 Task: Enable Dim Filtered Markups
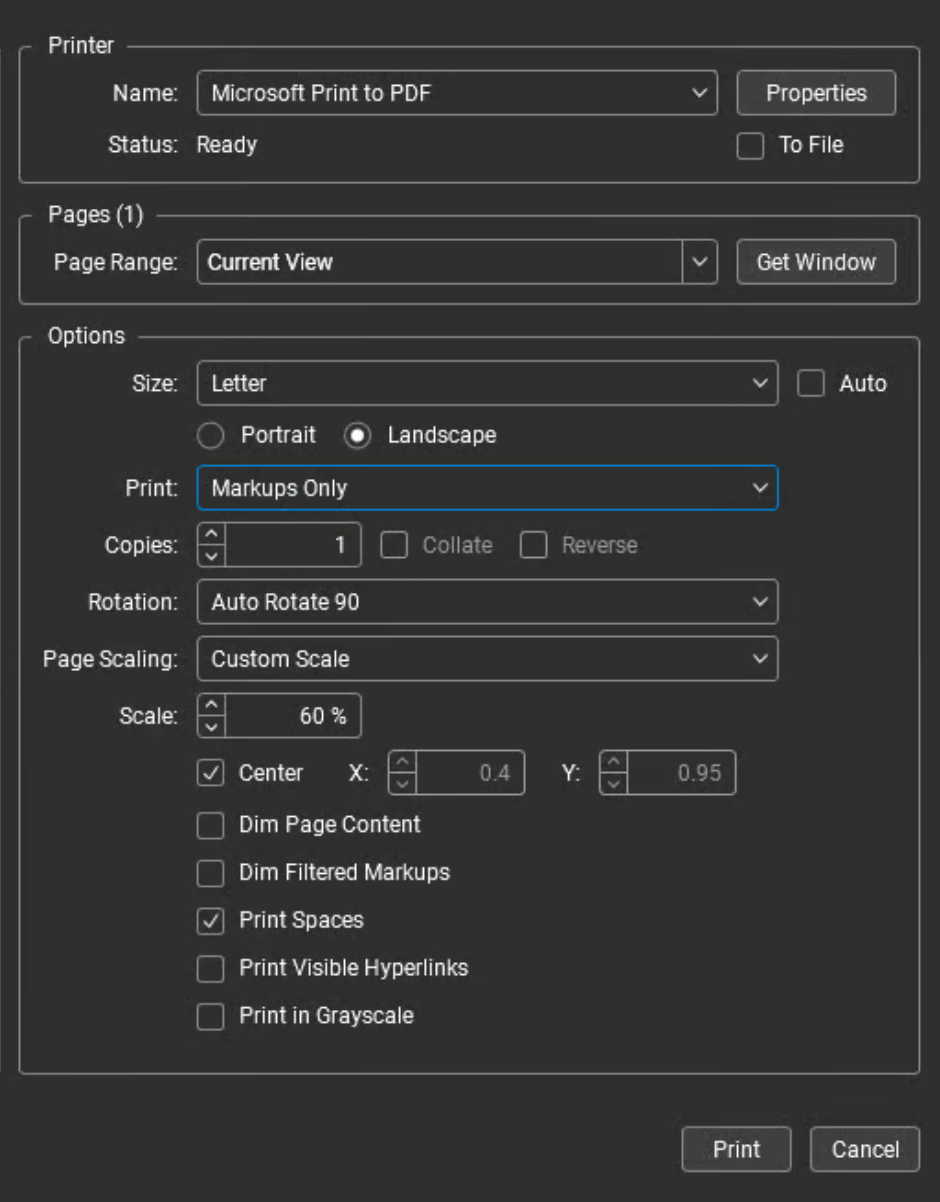tap(210, 873)
